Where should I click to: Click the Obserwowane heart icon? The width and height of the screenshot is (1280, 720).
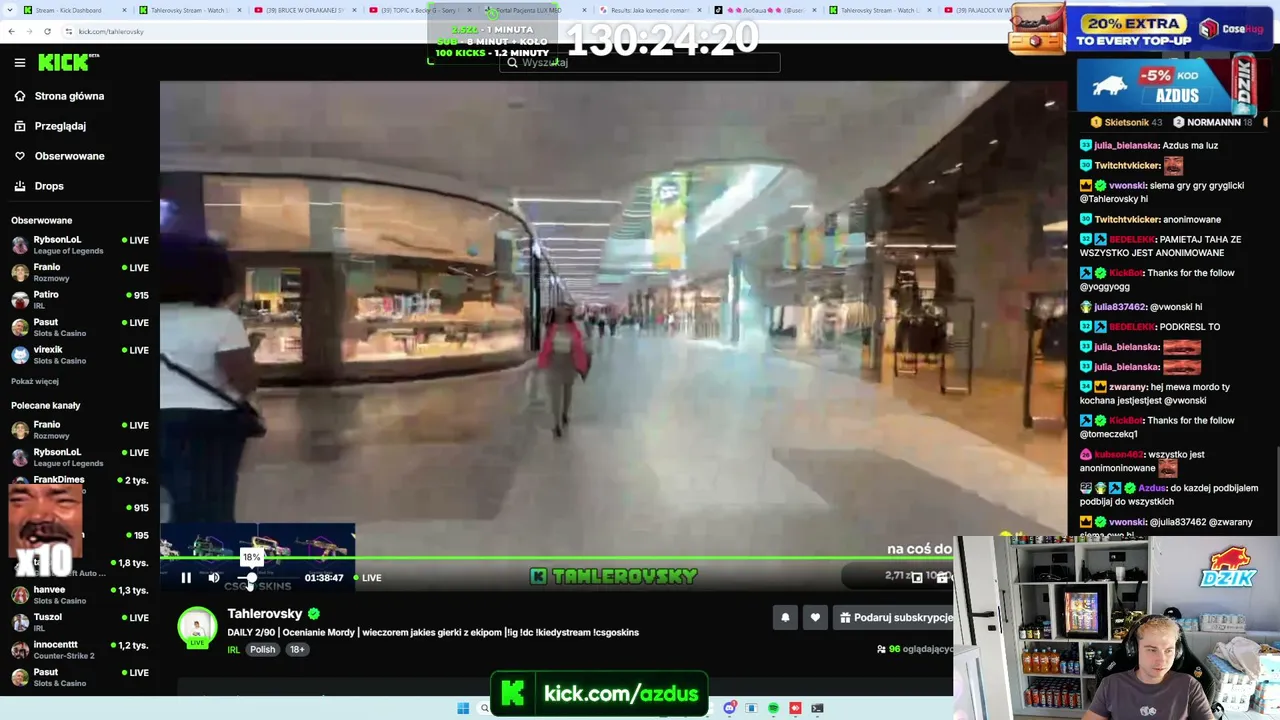click(20, 156)
